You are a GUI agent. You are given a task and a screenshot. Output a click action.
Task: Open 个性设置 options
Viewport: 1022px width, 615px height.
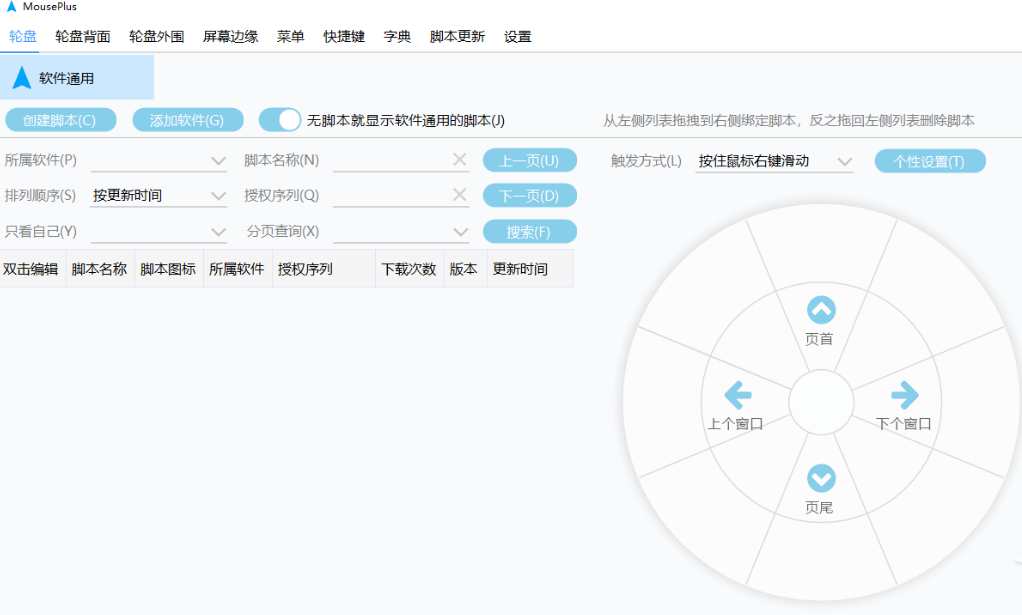(929, 160)
